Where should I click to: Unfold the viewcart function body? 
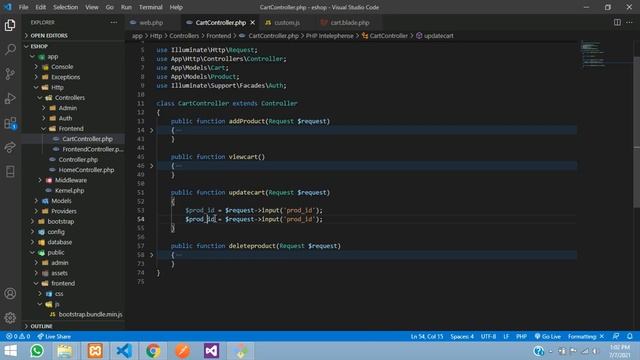151,166
